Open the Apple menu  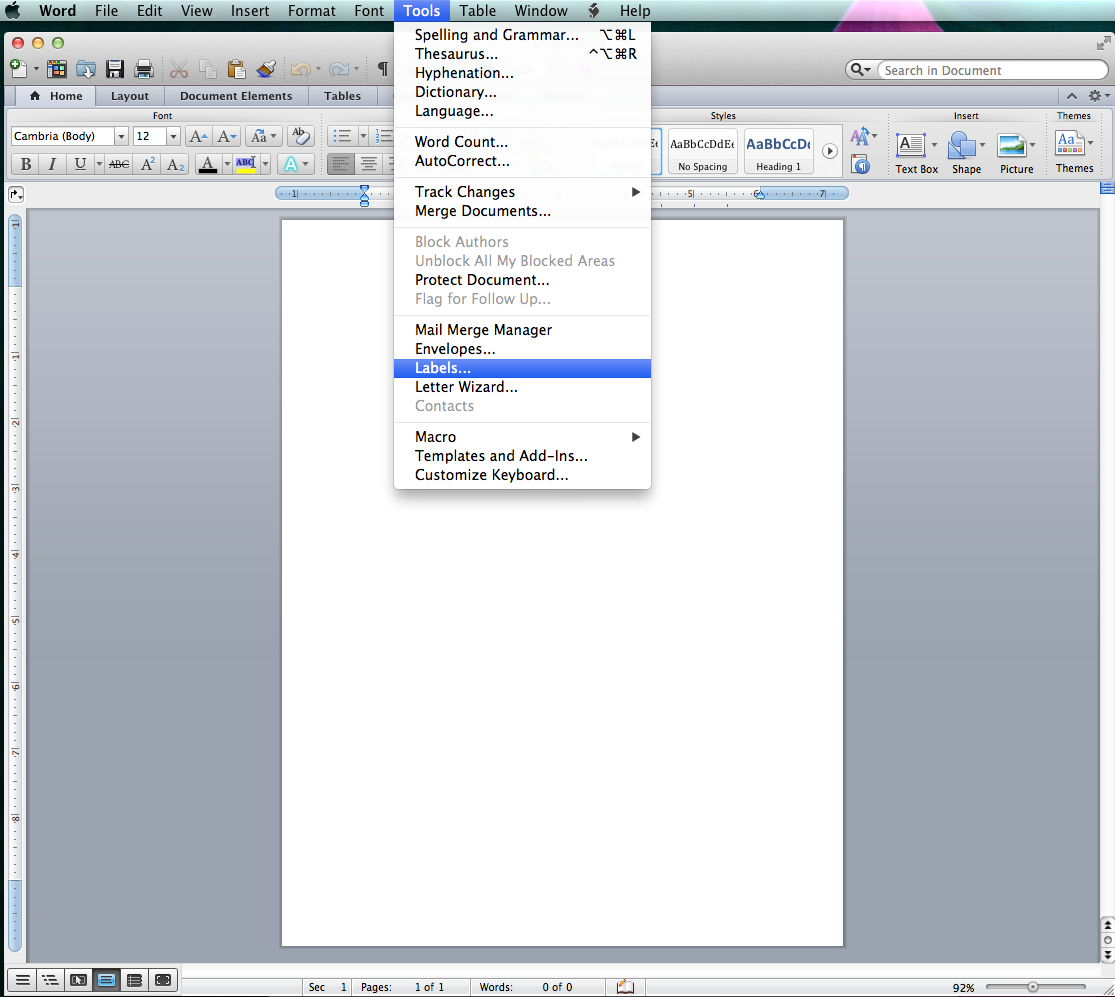pyautogui.click(x=14, y=11)
